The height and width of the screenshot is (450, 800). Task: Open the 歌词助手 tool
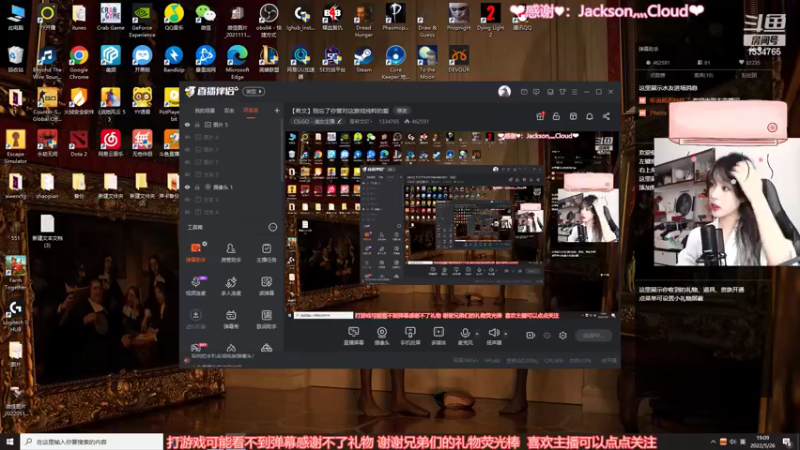[266, 319]
